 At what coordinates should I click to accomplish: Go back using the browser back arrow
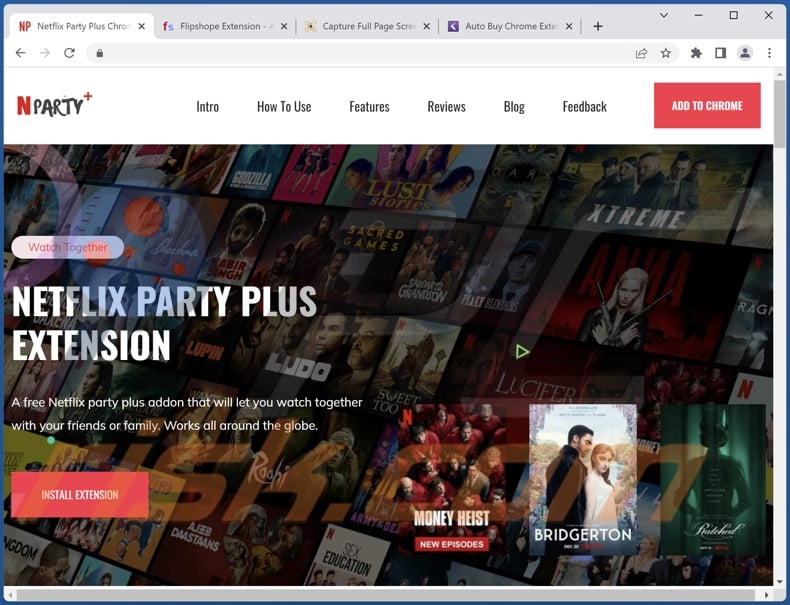tap(20, 53)
